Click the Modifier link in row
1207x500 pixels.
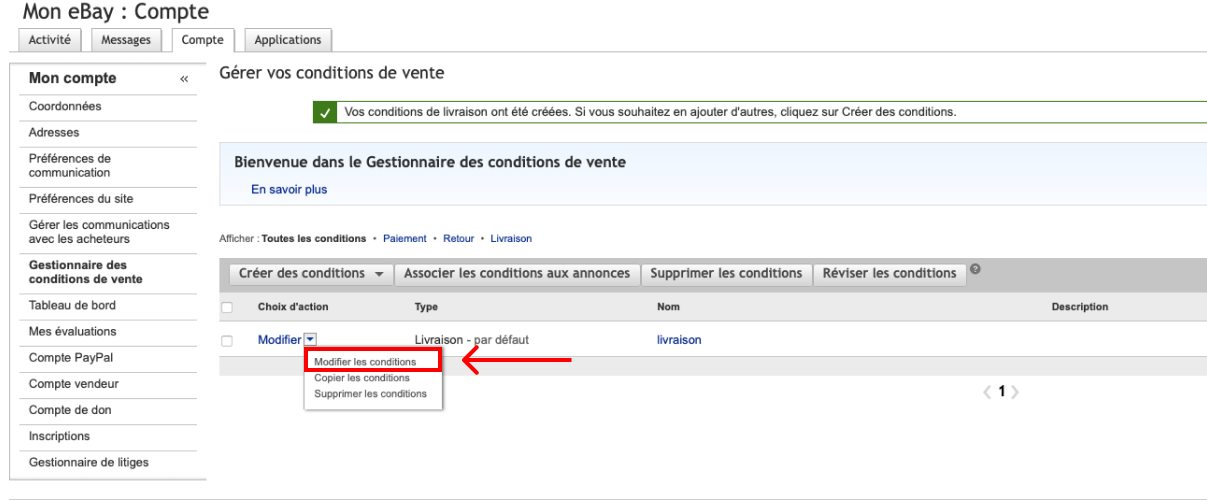pyautogui.click(x=279, y=340)
